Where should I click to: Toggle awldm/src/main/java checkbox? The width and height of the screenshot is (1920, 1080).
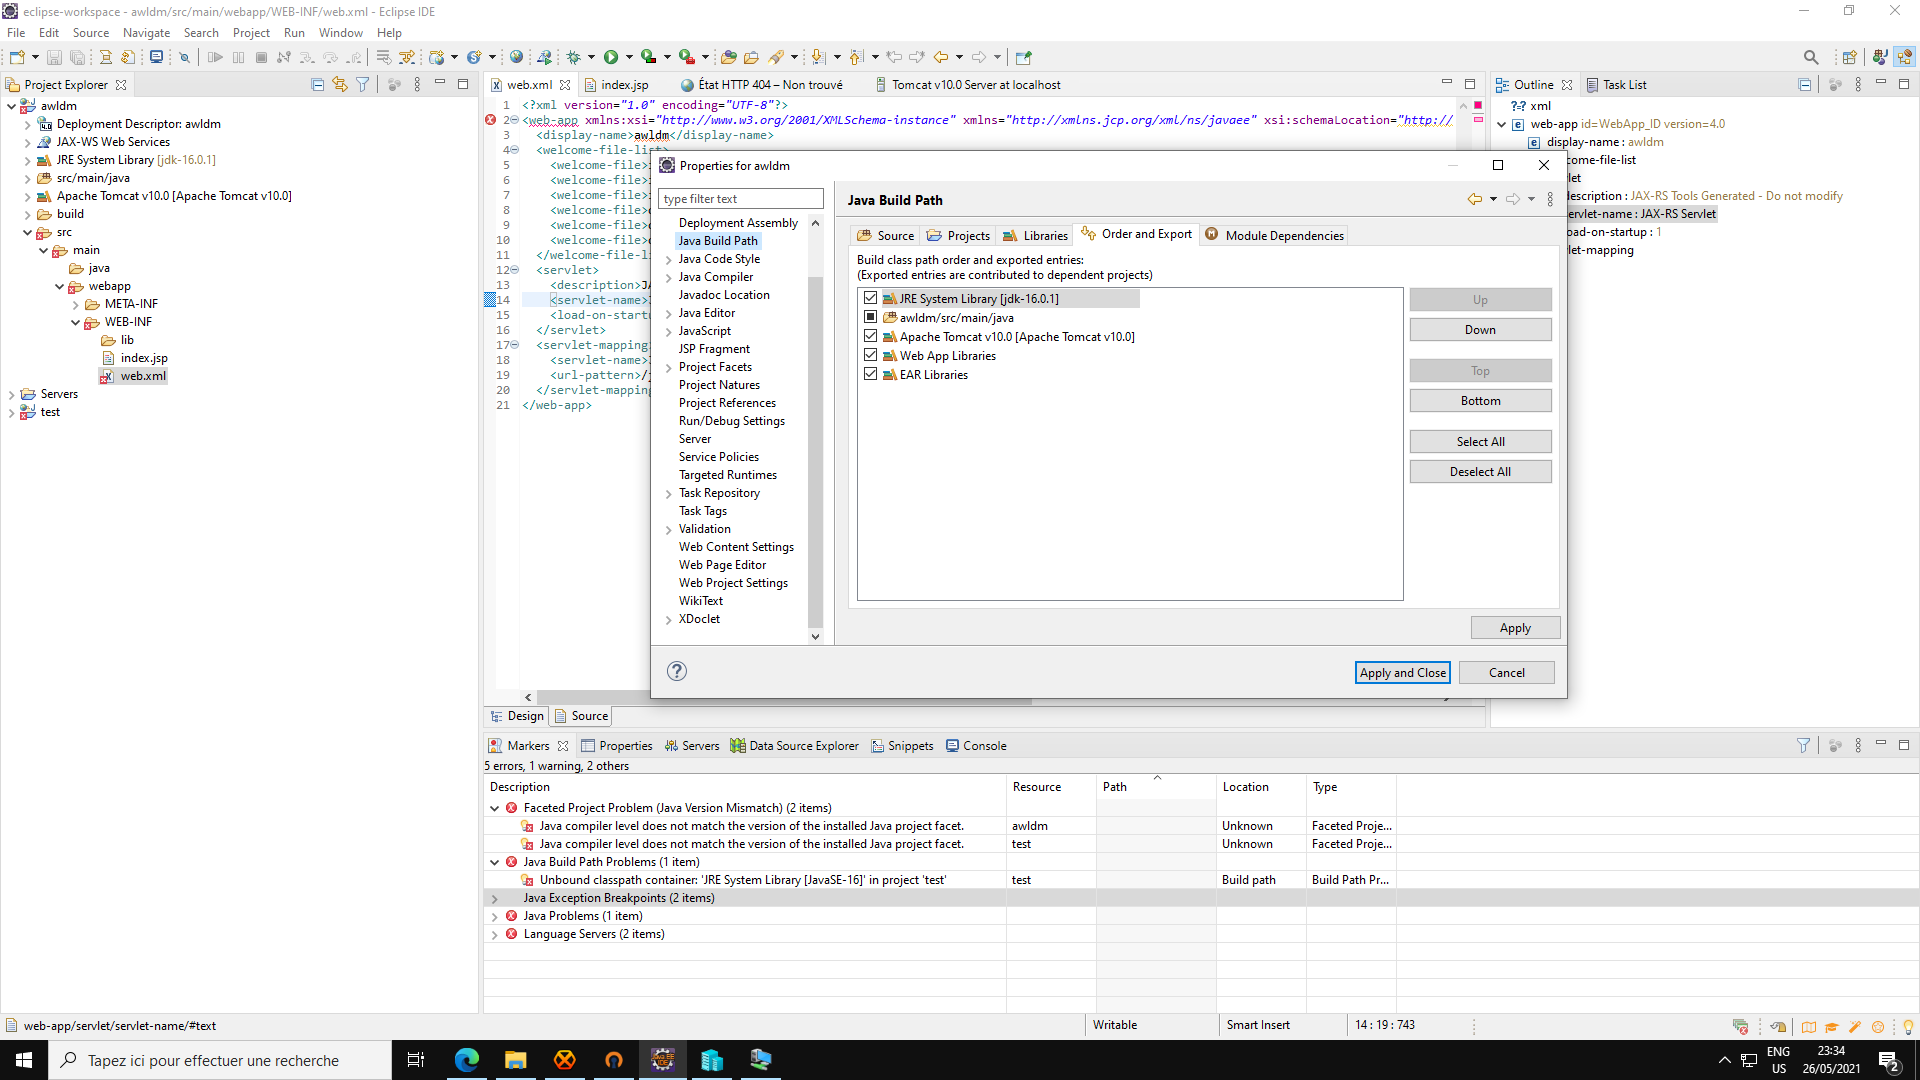click(x=870, y=317)
